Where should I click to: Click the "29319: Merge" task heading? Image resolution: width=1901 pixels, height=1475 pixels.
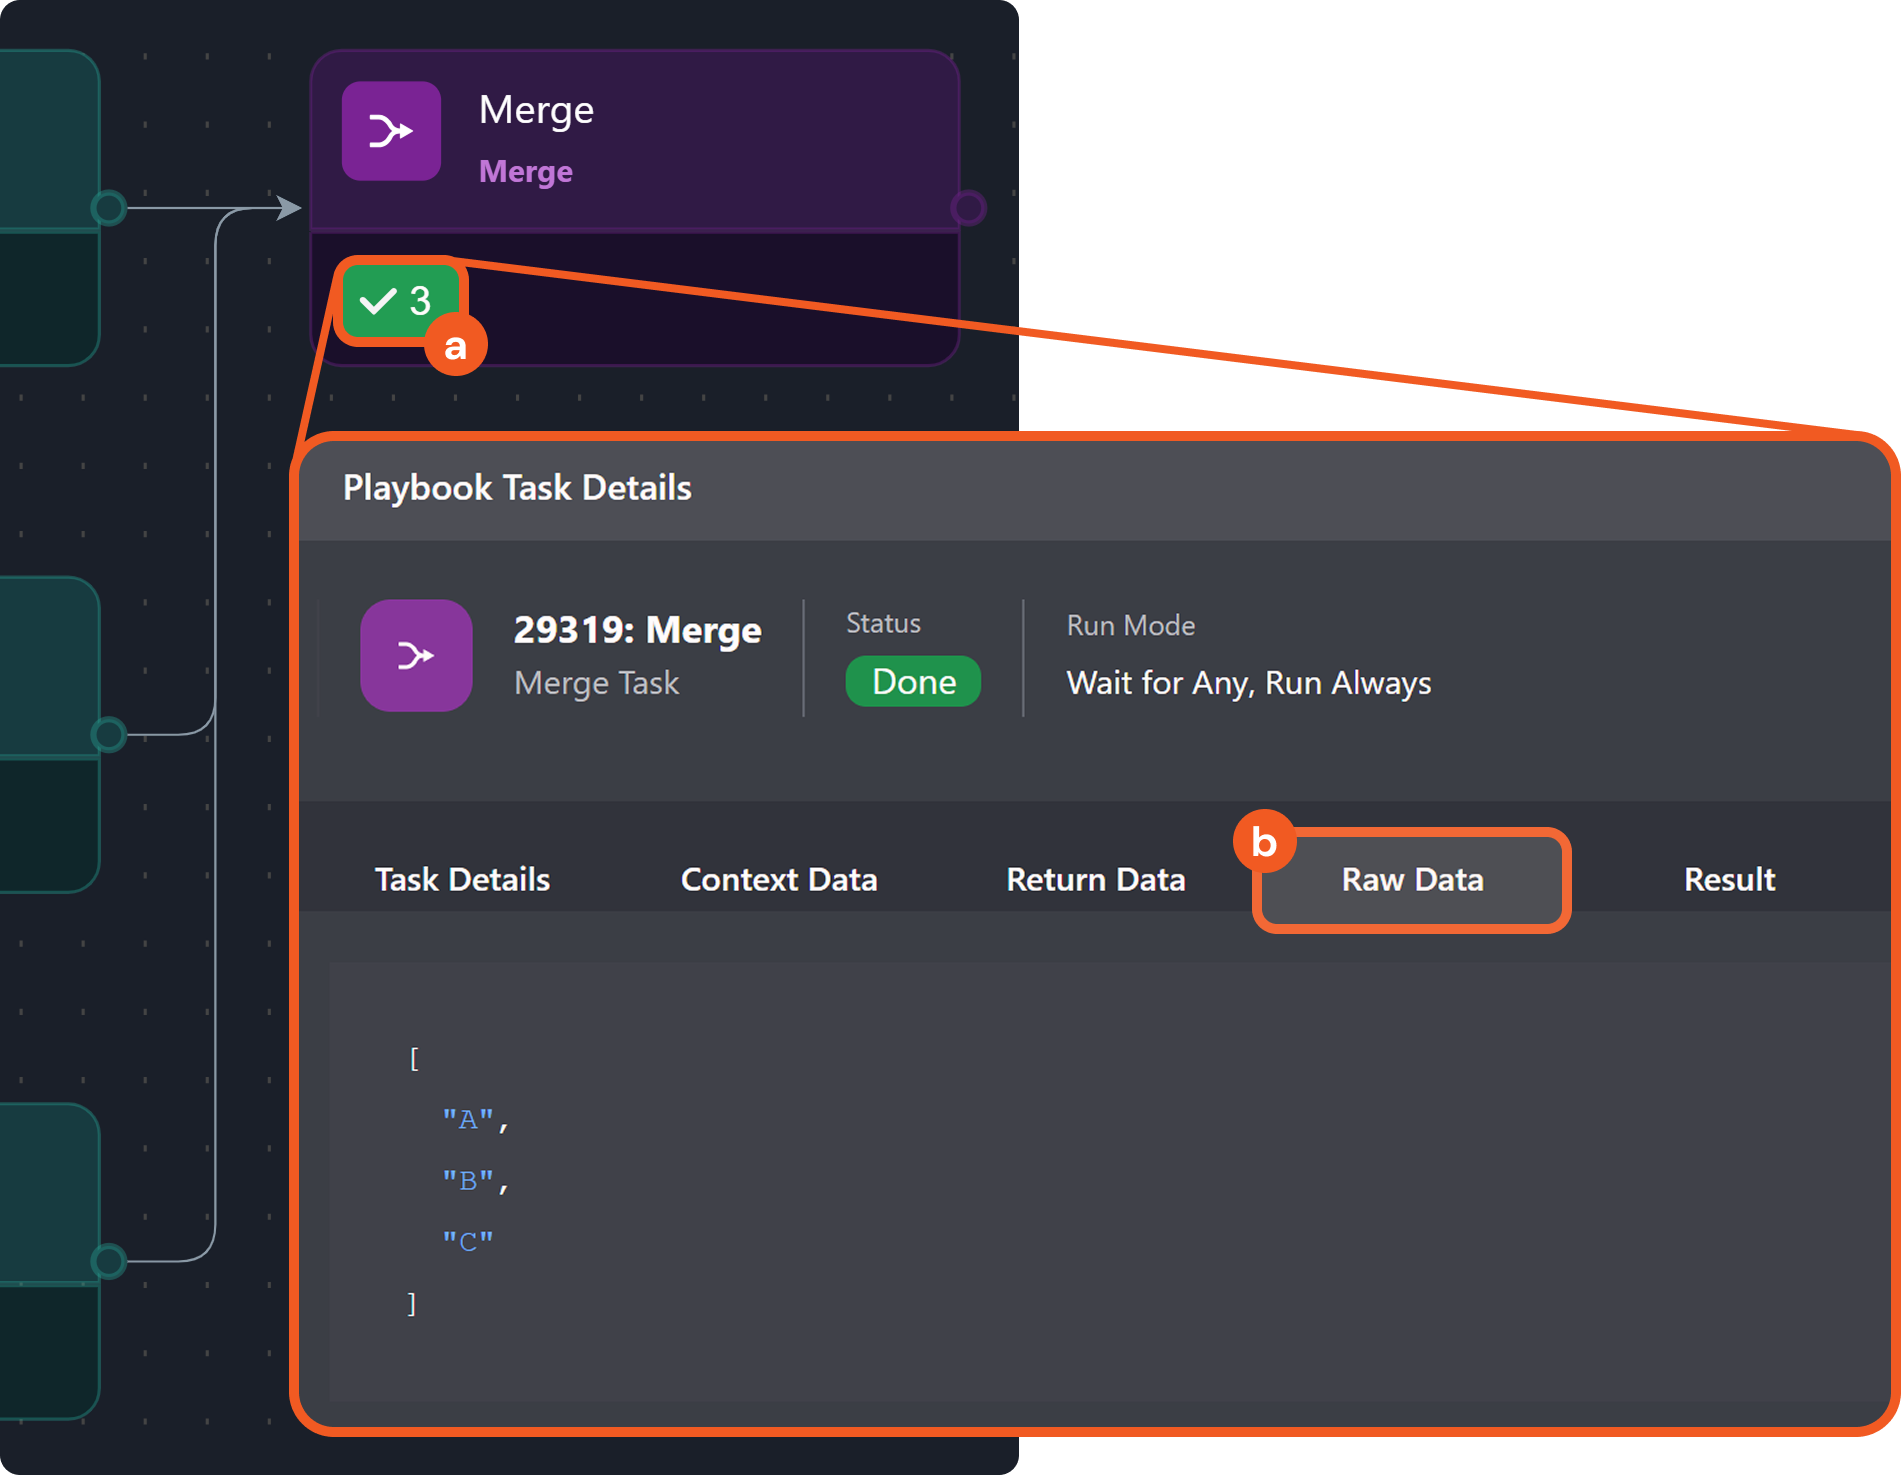pos(637,630)
